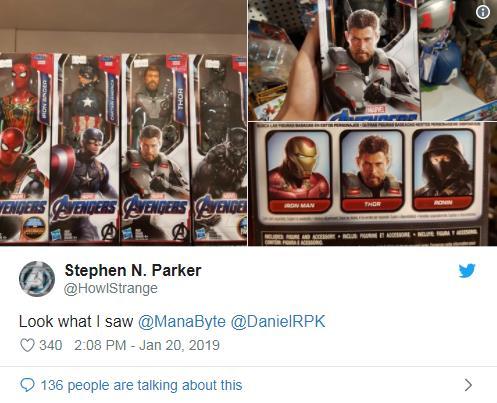
Task: Click the Twitter bird logo
Action: [467, 271]
